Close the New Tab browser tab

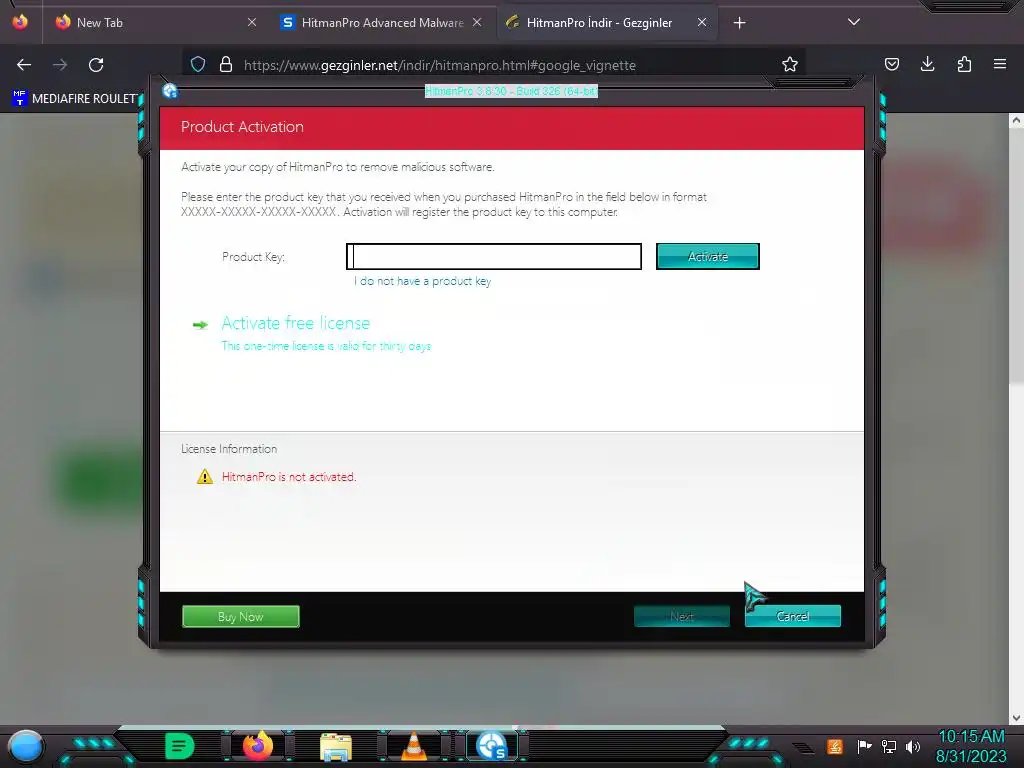click(252, 22)
